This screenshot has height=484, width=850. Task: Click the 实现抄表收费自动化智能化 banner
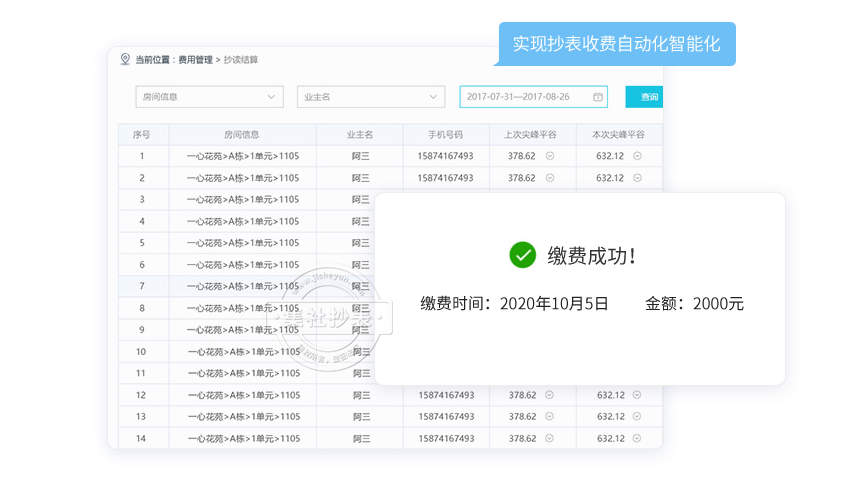[x=616, y=44]
